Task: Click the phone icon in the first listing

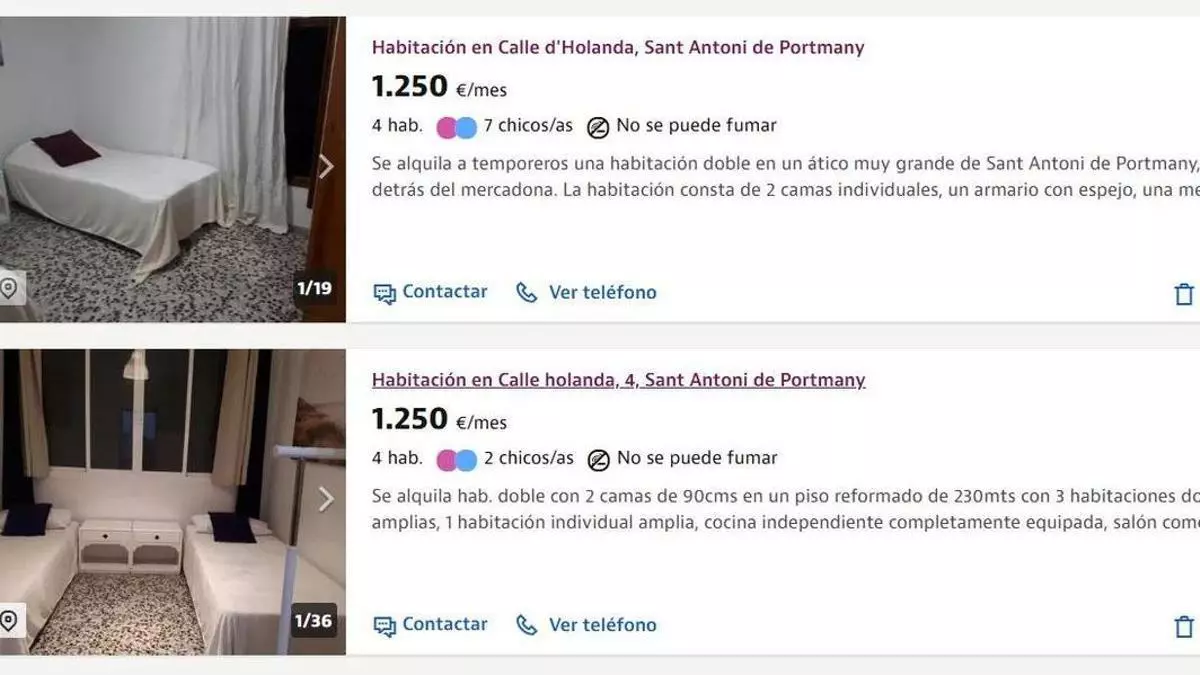Action: [x=527, y=293]
